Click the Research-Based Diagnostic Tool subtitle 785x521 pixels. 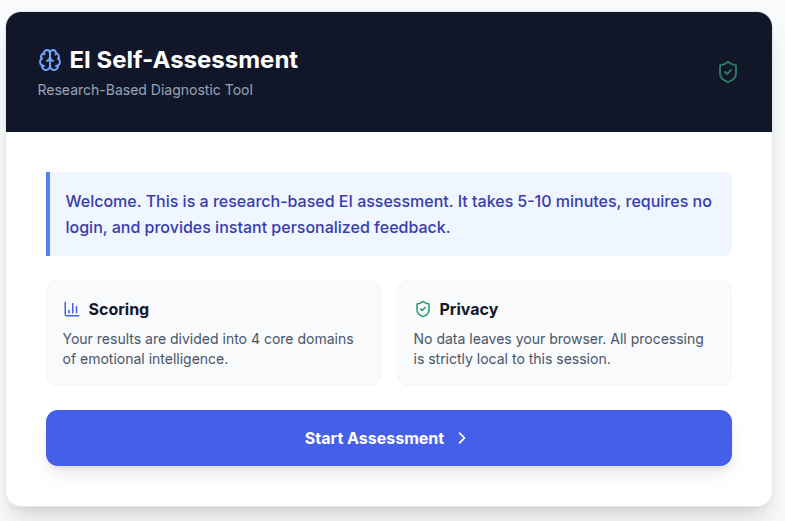[145, 90]
